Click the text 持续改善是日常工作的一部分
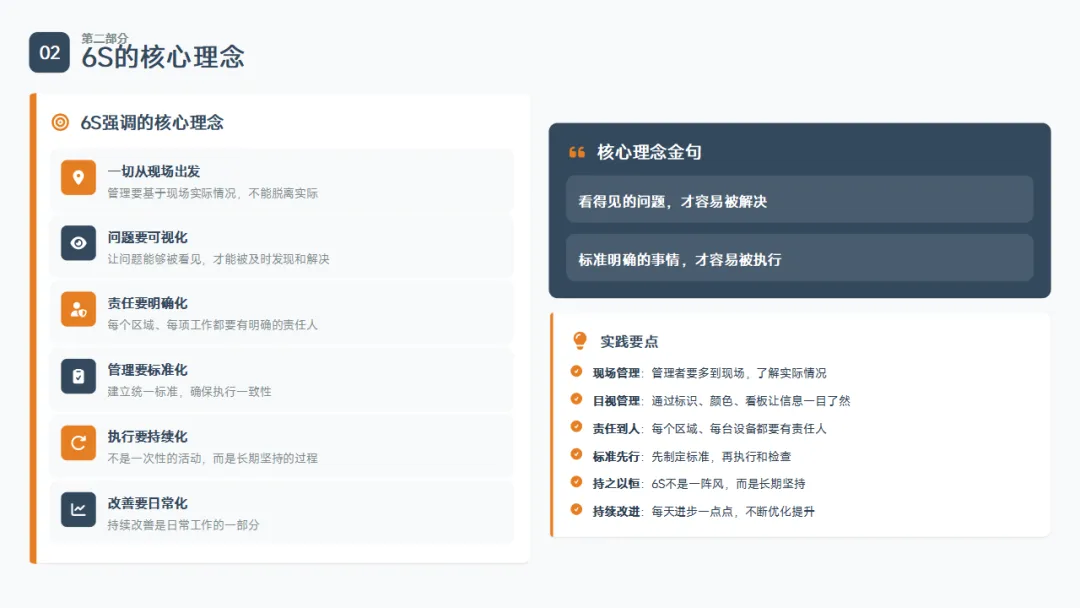The image size is (1080, 608). click(x=183, y=525)
